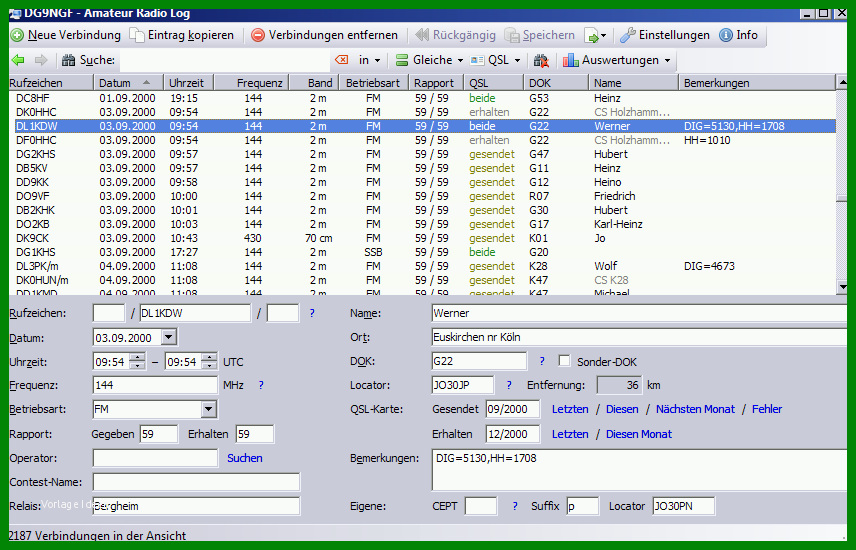Select the DK9CK log entry
Viewport: 856px width, 550px height.
[x=425, y=238]
